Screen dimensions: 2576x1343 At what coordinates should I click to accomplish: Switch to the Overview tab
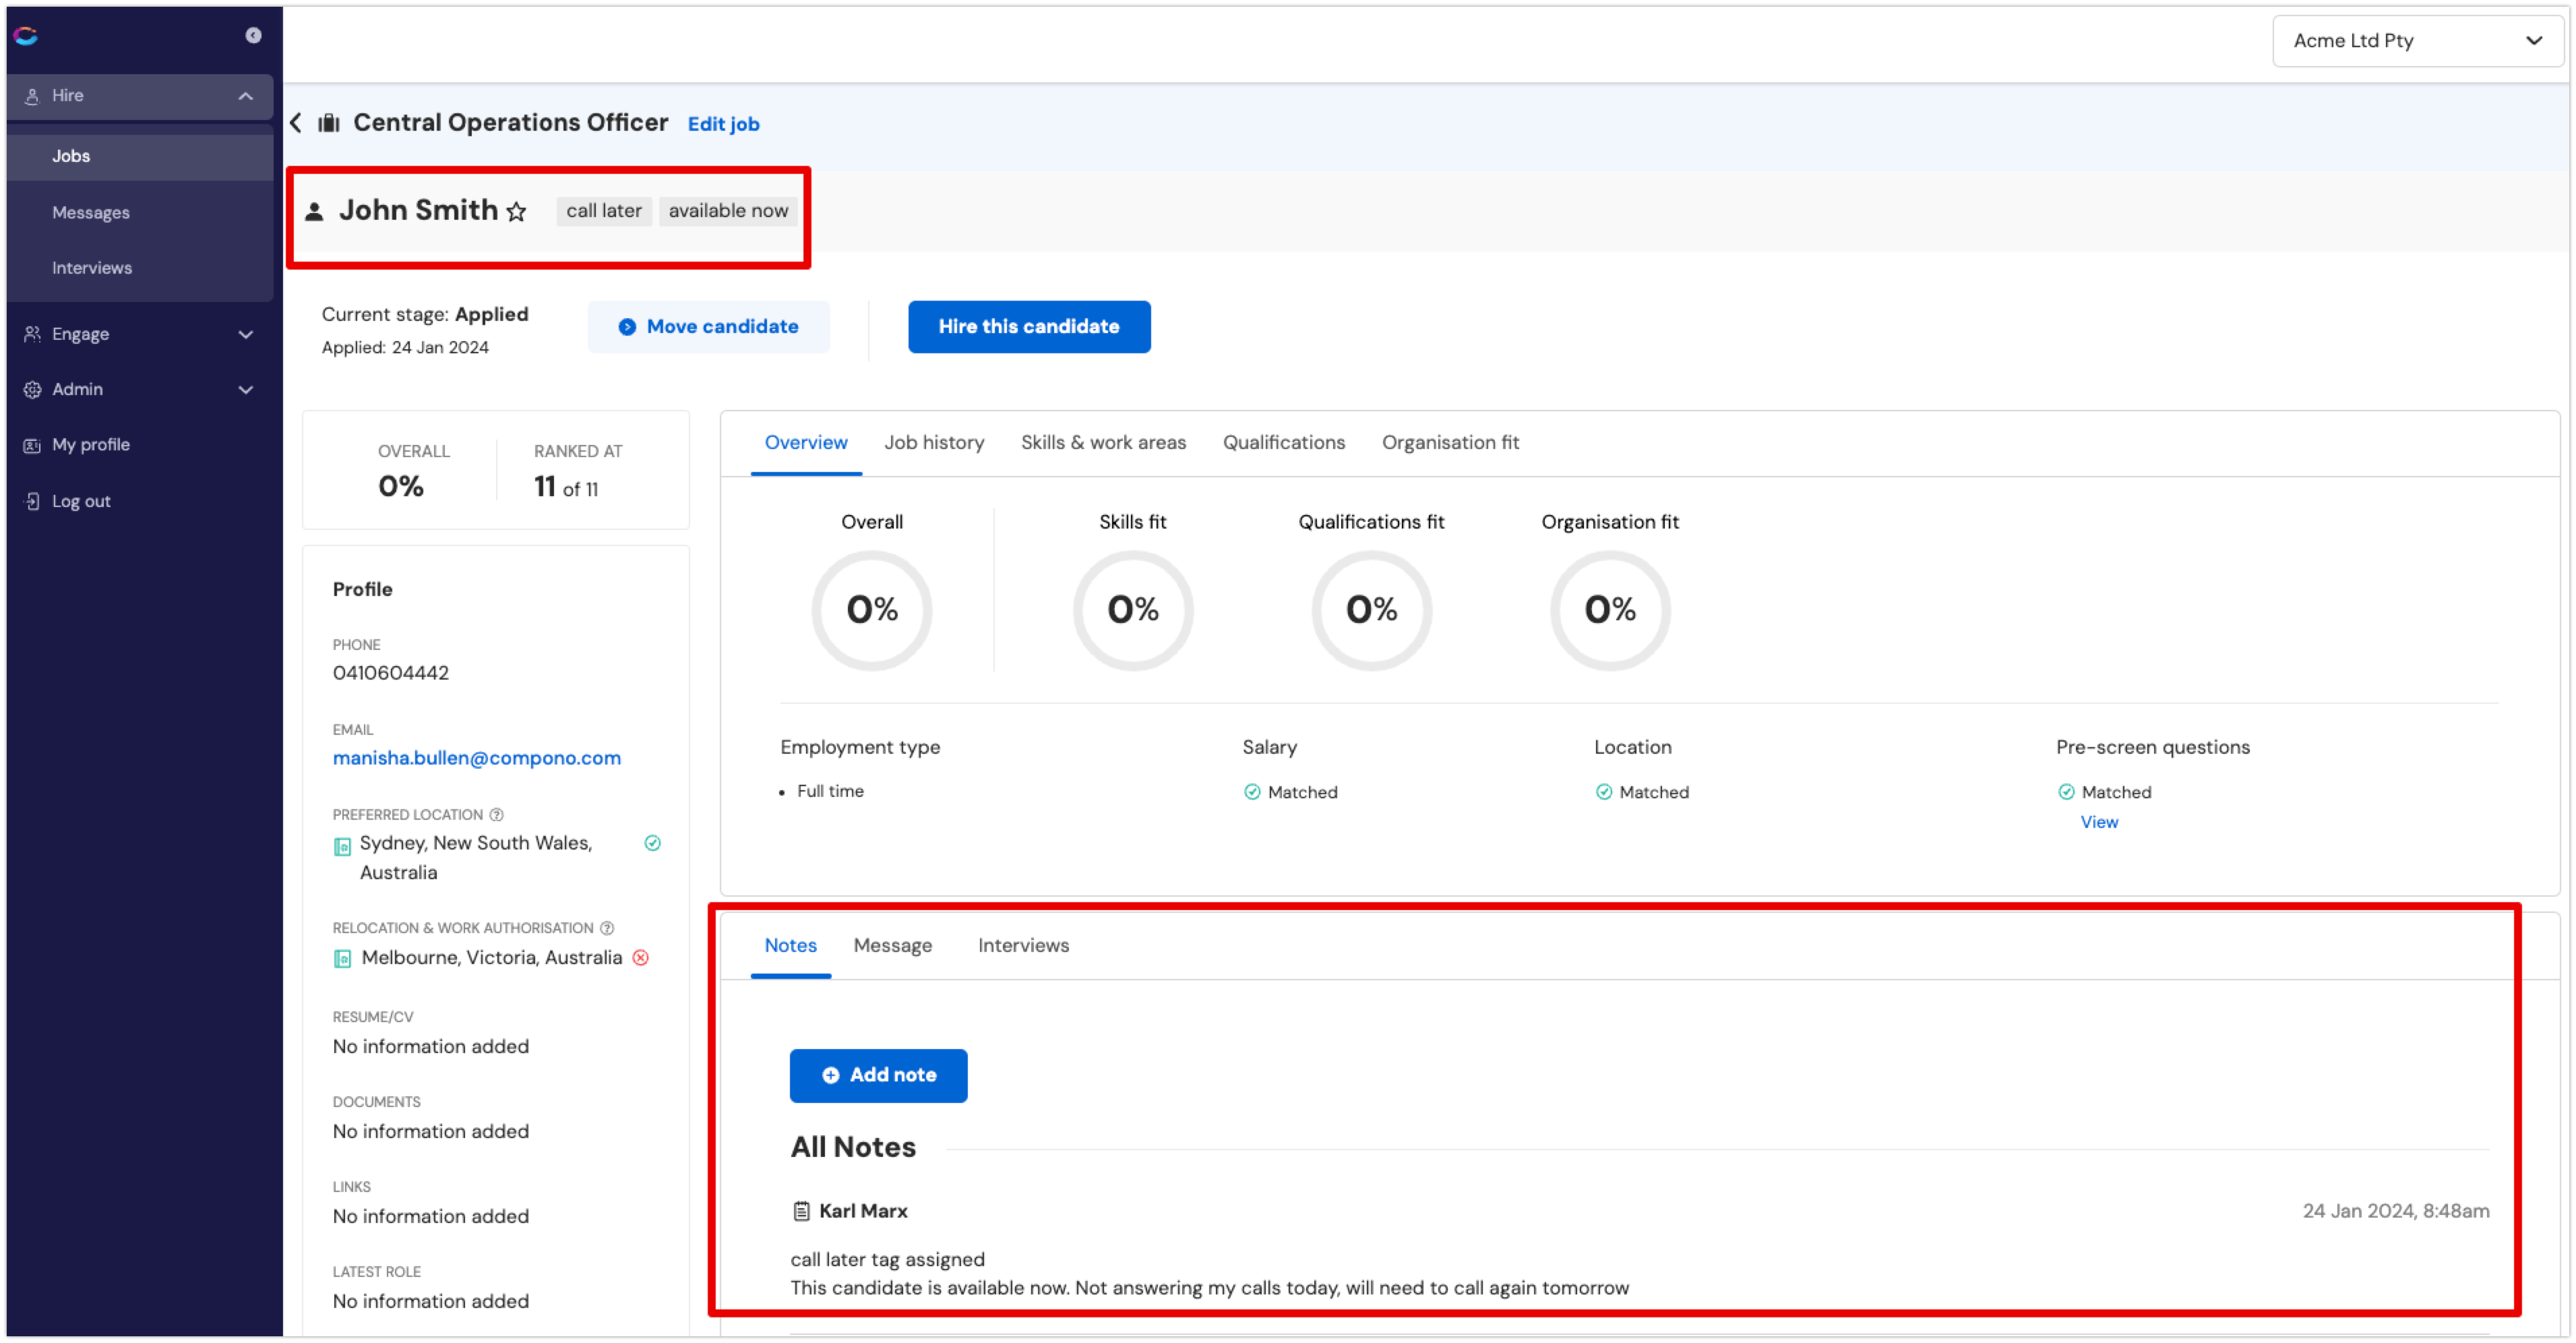point(806,443)
